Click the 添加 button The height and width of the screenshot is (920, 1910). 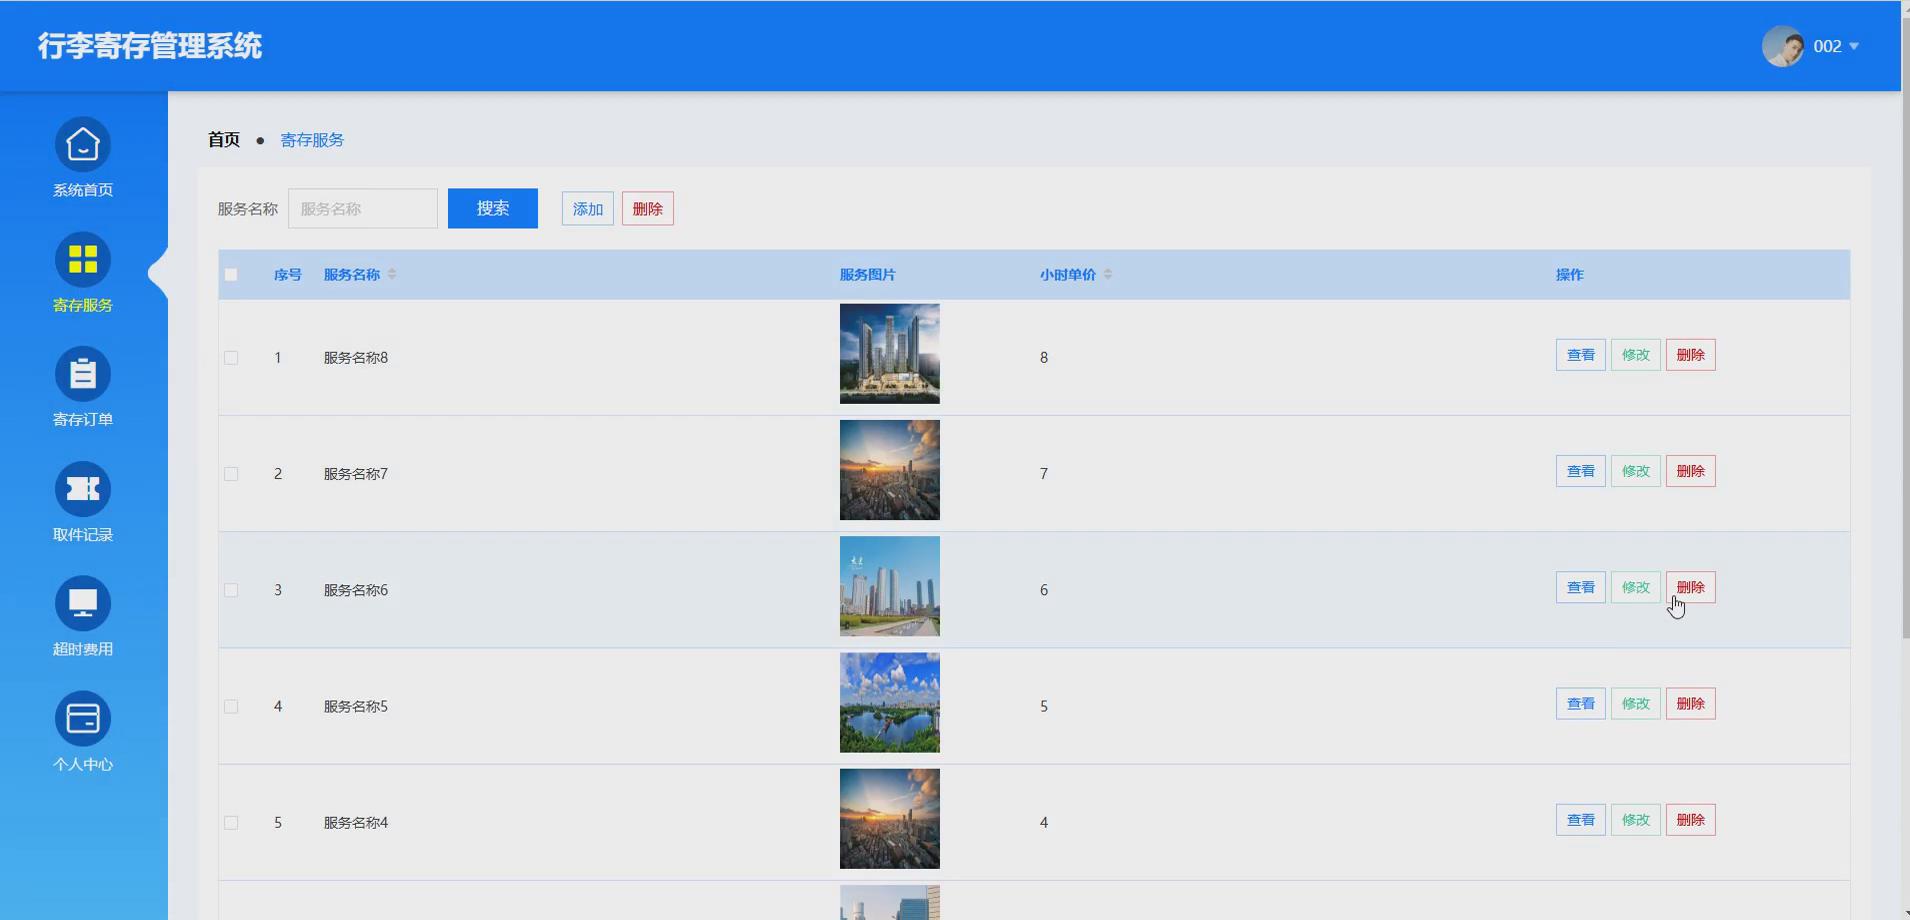pos(588,209)
